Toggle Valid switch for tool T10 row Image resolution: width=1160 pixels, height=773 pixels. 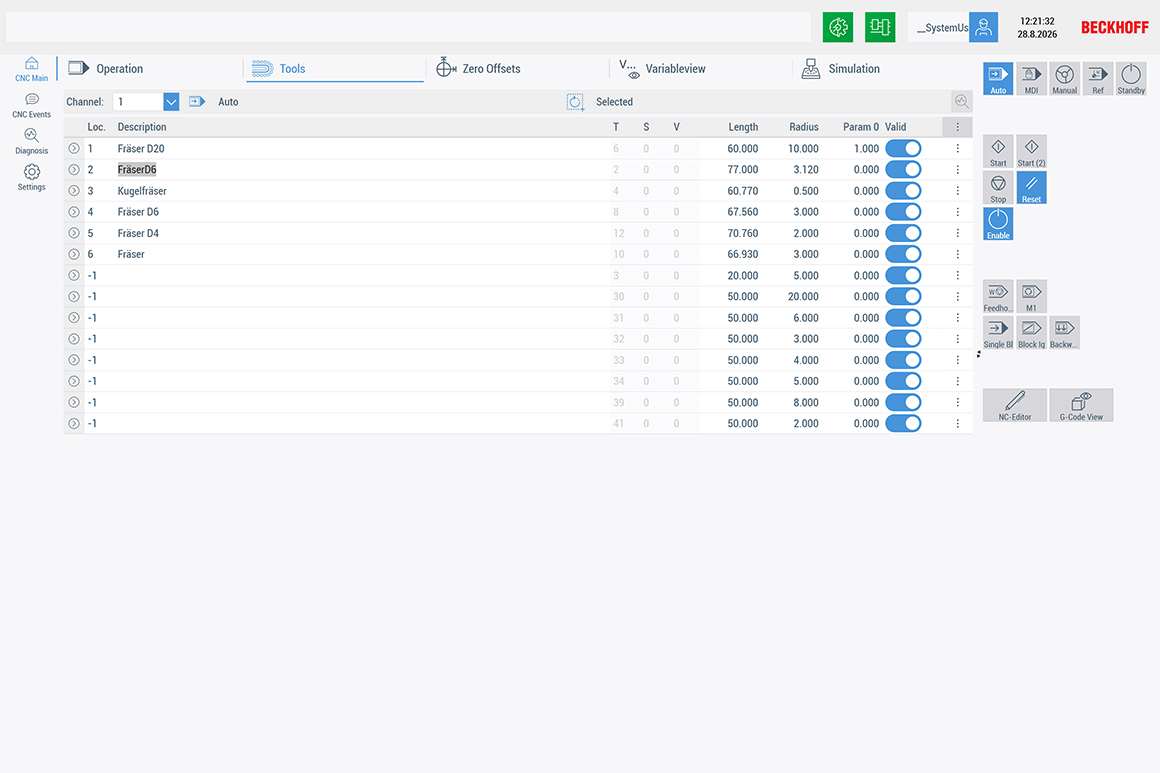(903, 254)
